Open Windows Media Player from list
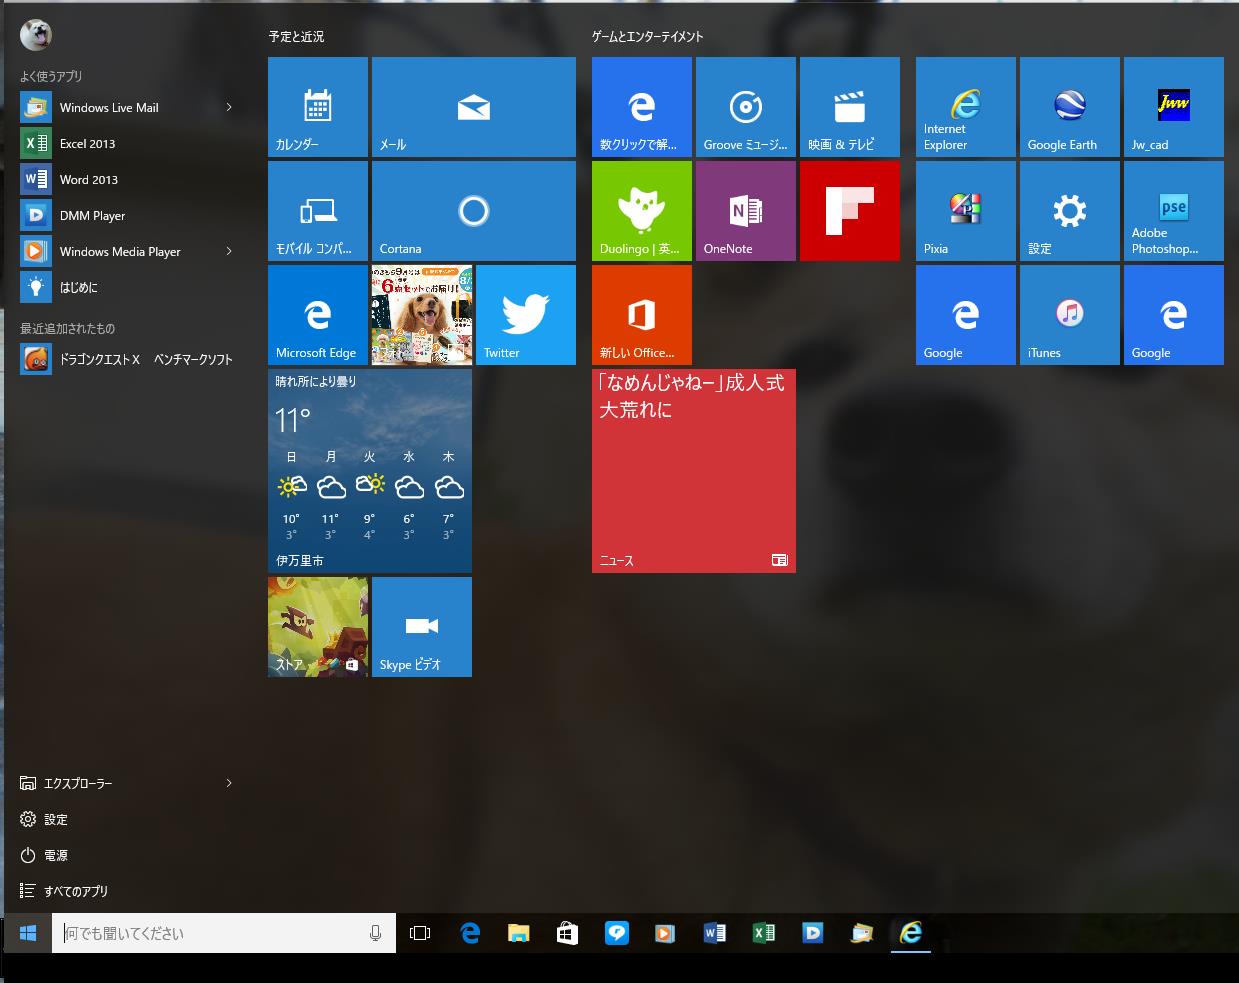Image resolution: width=1239 pixels, height=983 pixels. point(110,252)
